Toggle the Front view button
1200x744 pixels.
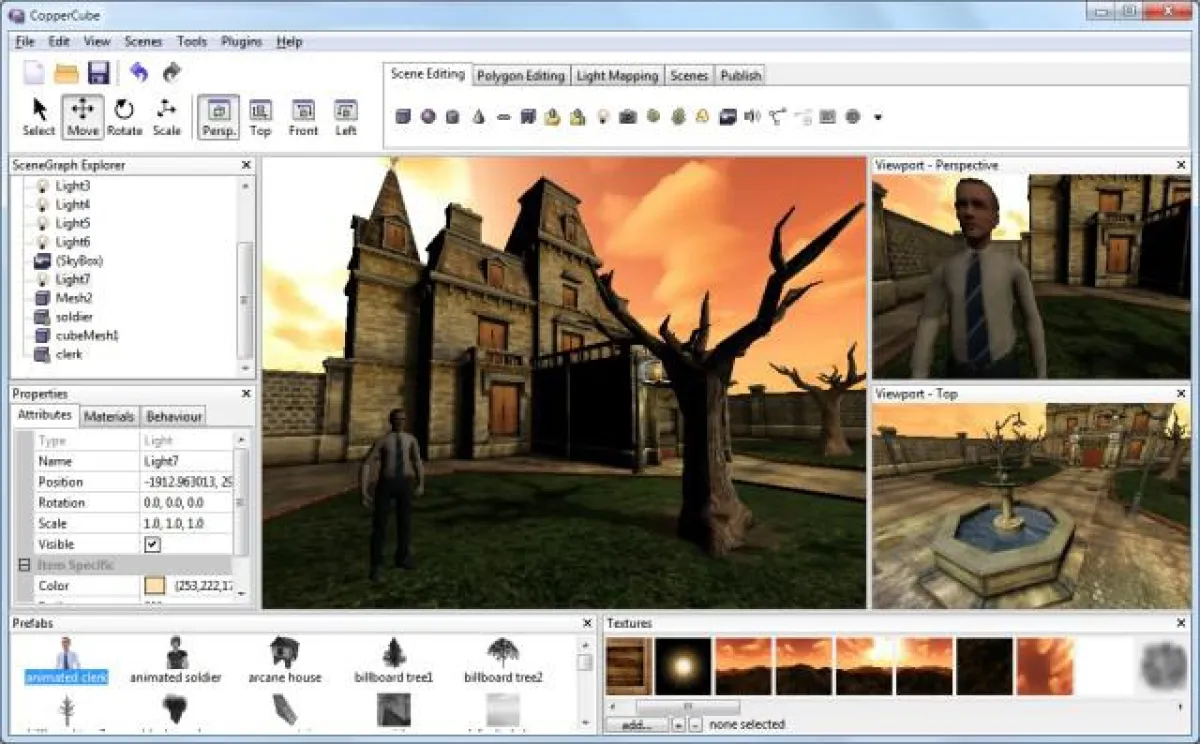click(303, 116)
